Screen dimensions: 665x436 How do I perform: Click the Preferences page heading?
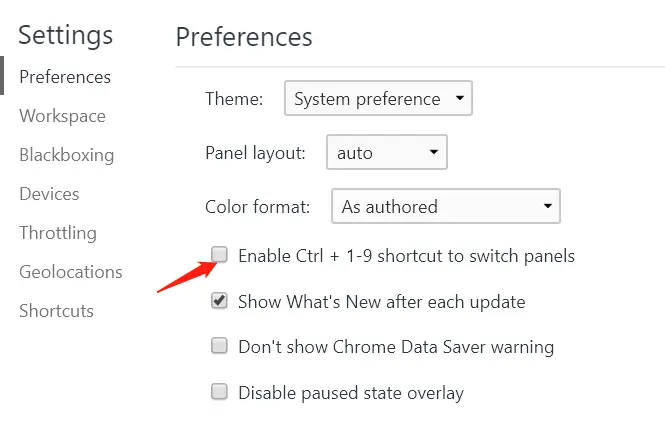click(x=244, y=38)
